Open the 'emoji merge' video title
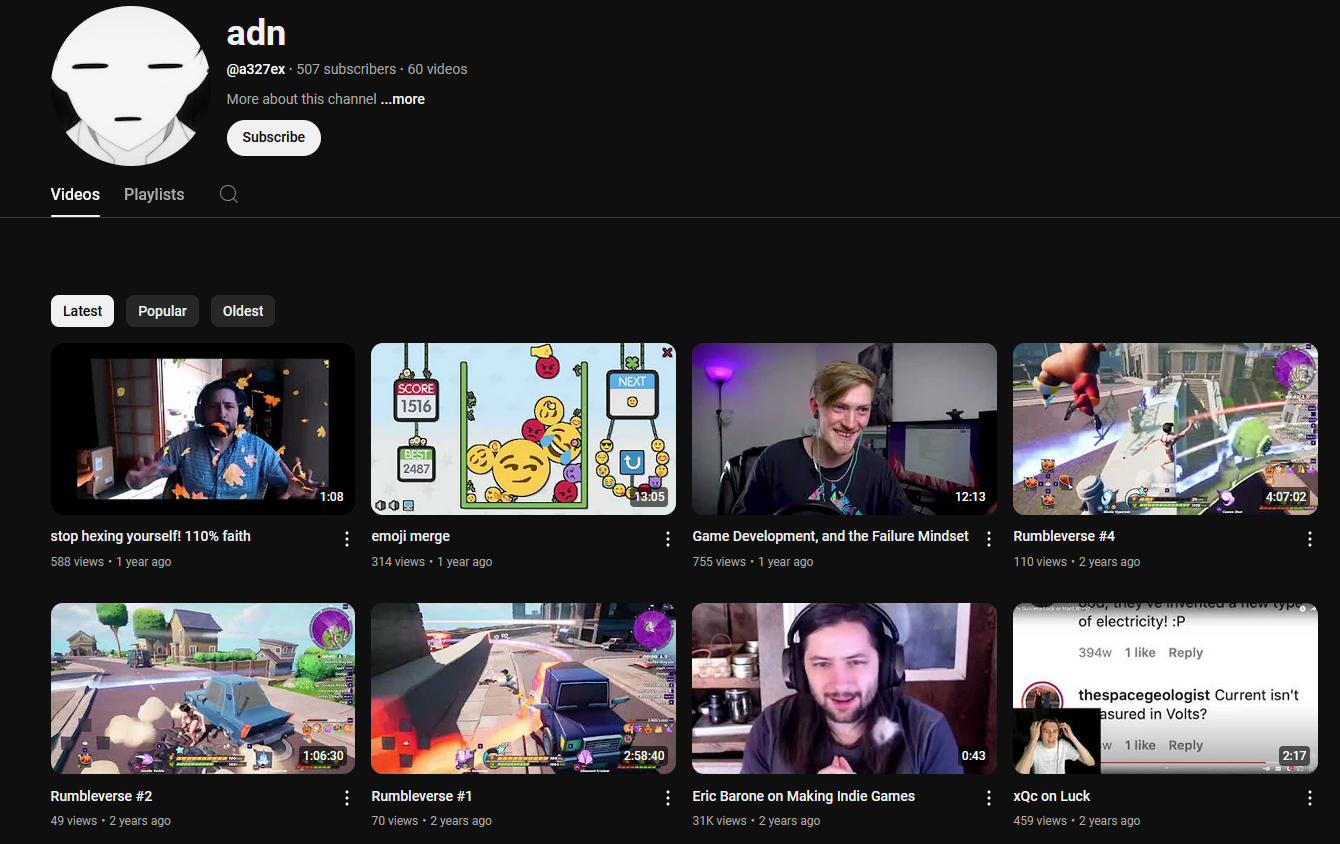1340x844 pixels. click(x=411, y=536)
